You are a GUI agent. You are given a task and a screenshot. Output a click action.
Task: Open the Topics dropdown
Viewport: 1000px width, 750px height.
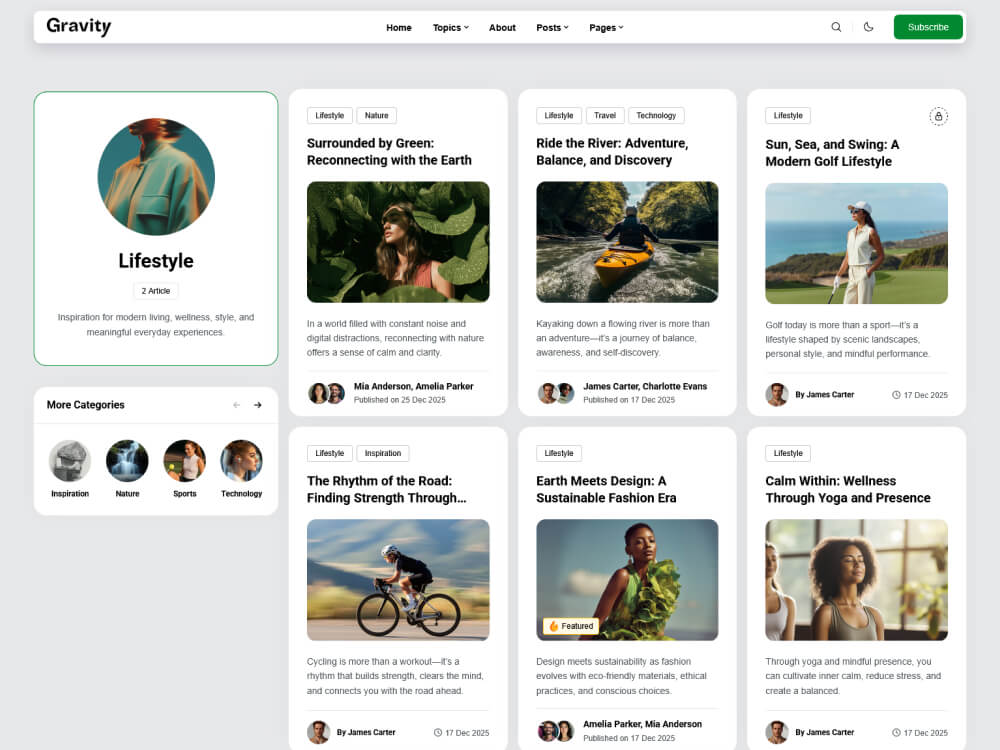coord(450,27)
